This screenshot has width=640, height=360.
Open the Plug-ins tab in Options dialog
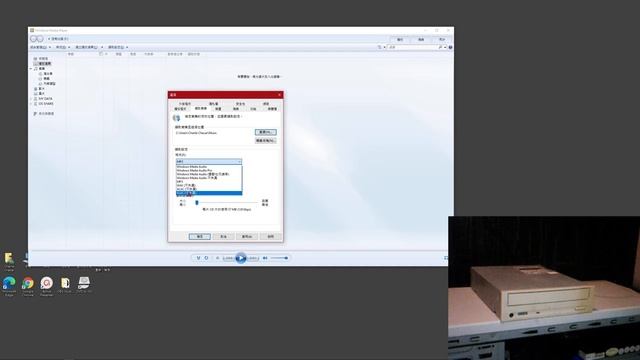point(185,104)
